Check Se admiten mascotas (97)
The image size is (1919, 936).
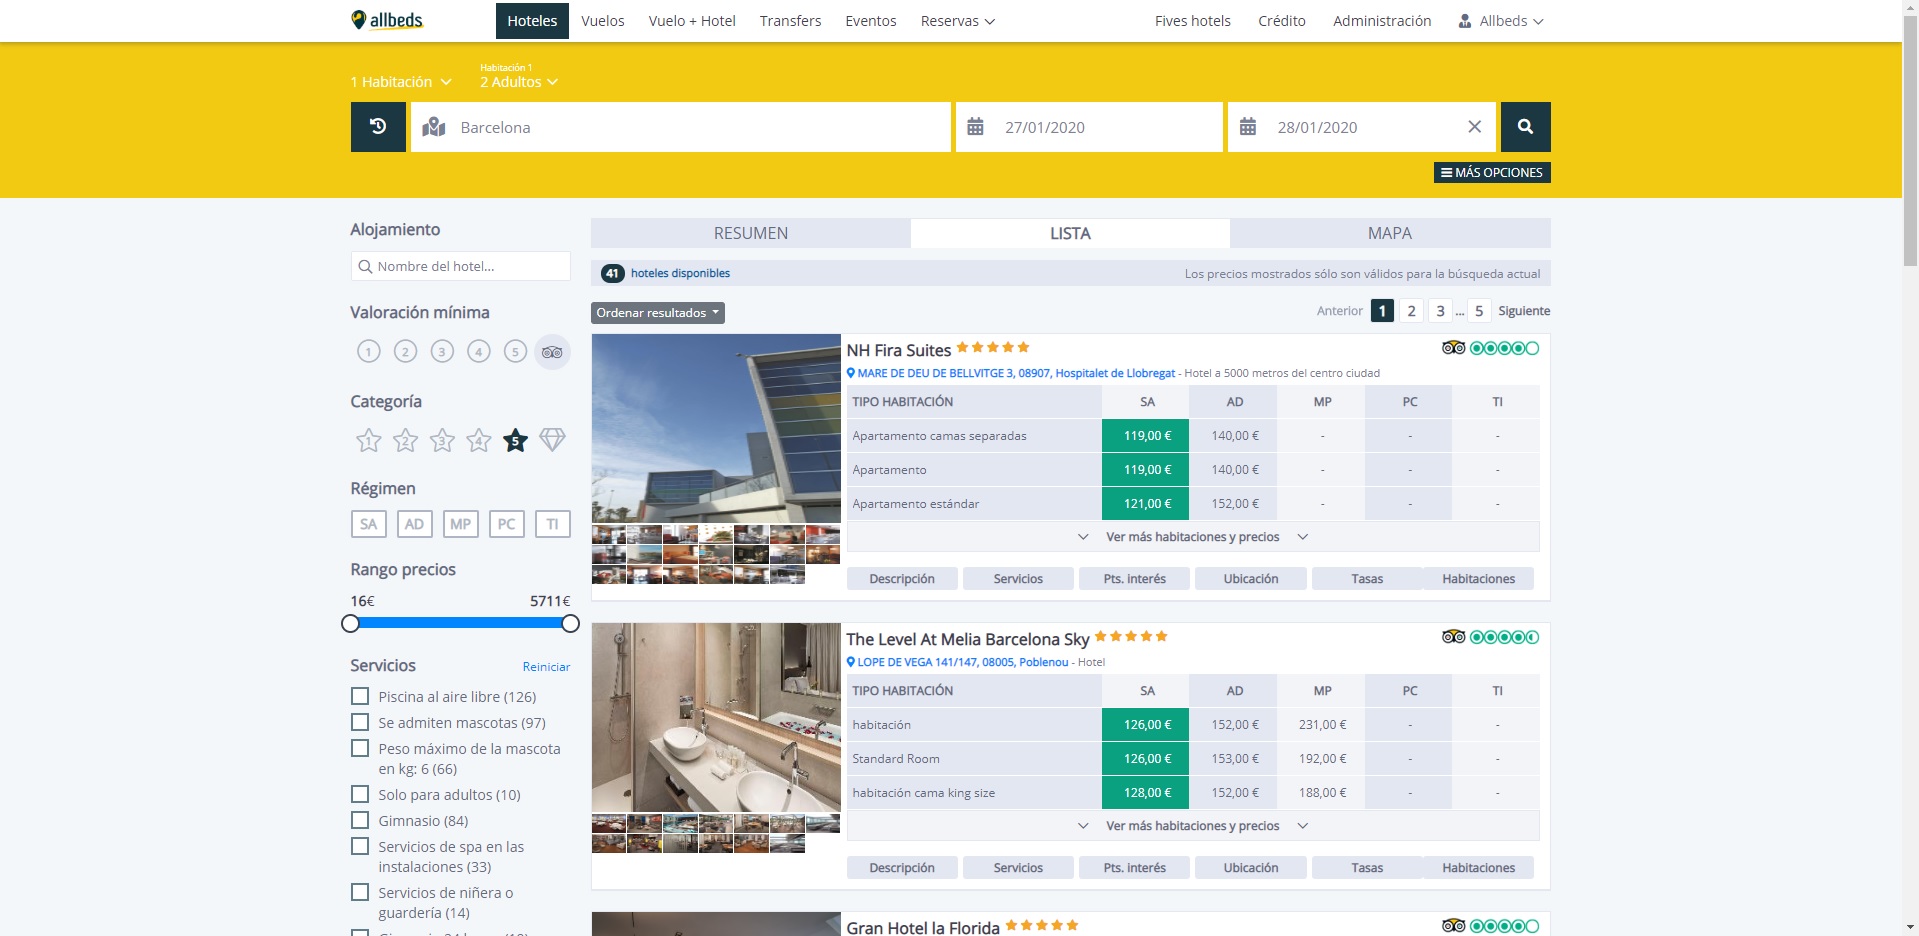coord(360,722)
